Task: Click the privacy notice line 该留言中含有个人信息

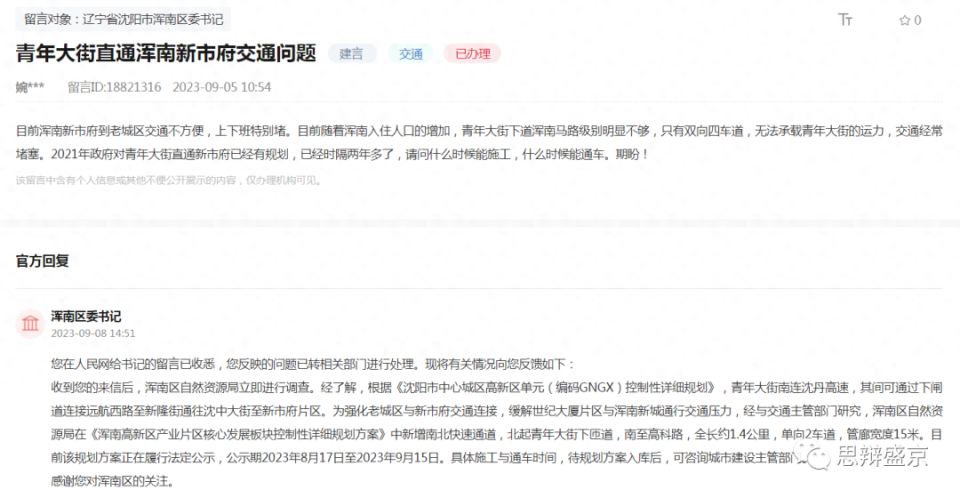Action: pyautogui.click(x=169, y=180)
